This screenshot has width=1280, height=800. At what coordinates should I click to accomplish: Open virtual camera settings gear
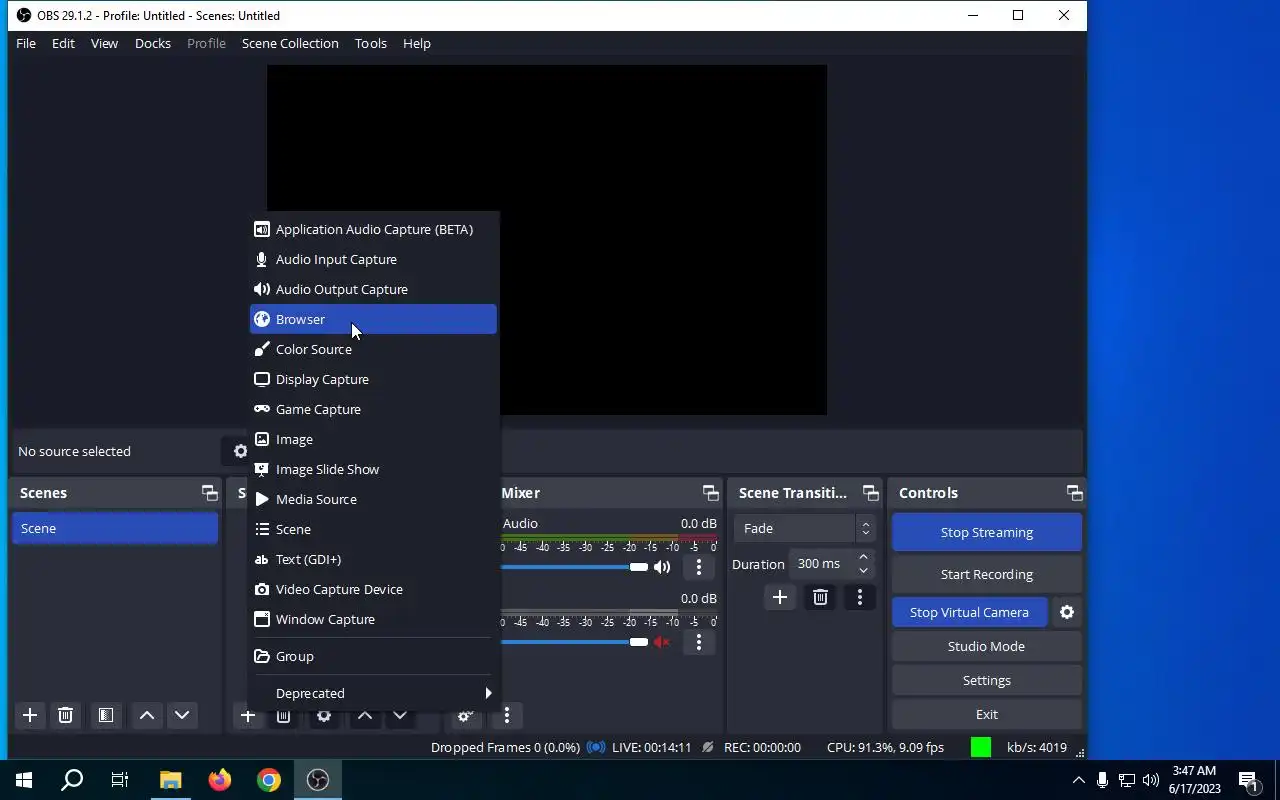pos(1067,612)
